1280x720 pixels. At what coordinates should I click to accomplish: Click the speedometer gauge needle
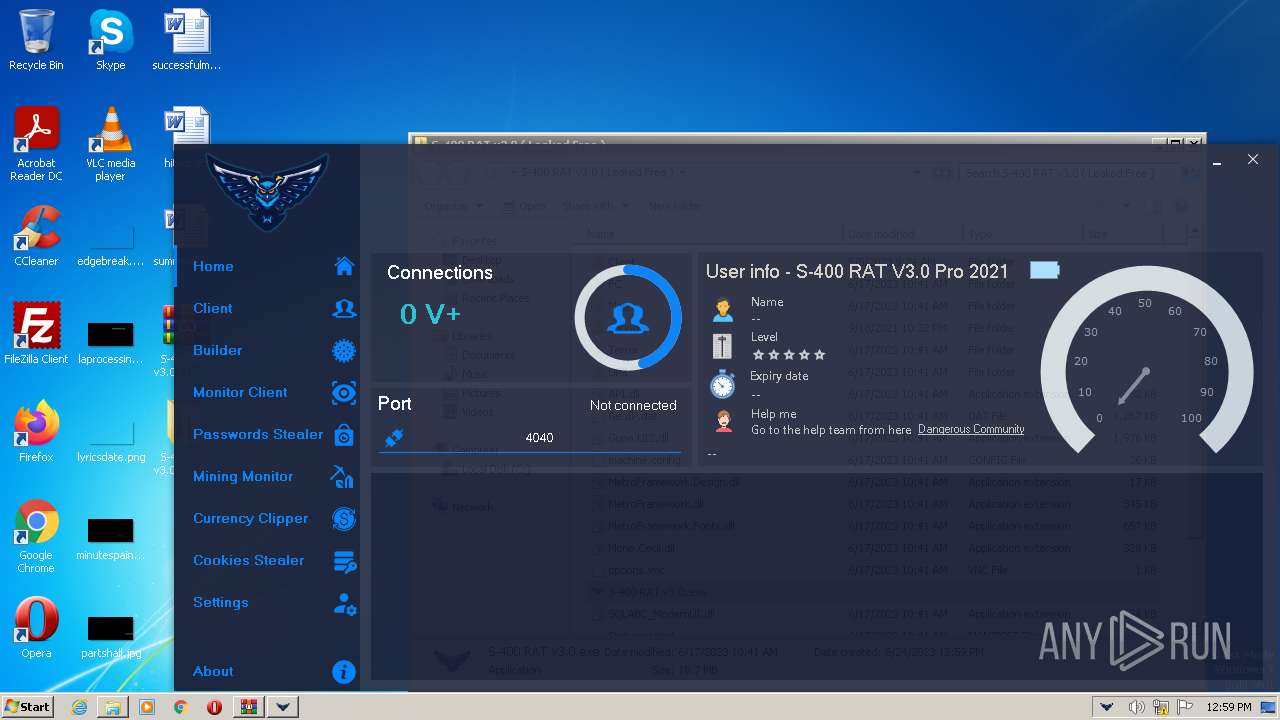1134,386
